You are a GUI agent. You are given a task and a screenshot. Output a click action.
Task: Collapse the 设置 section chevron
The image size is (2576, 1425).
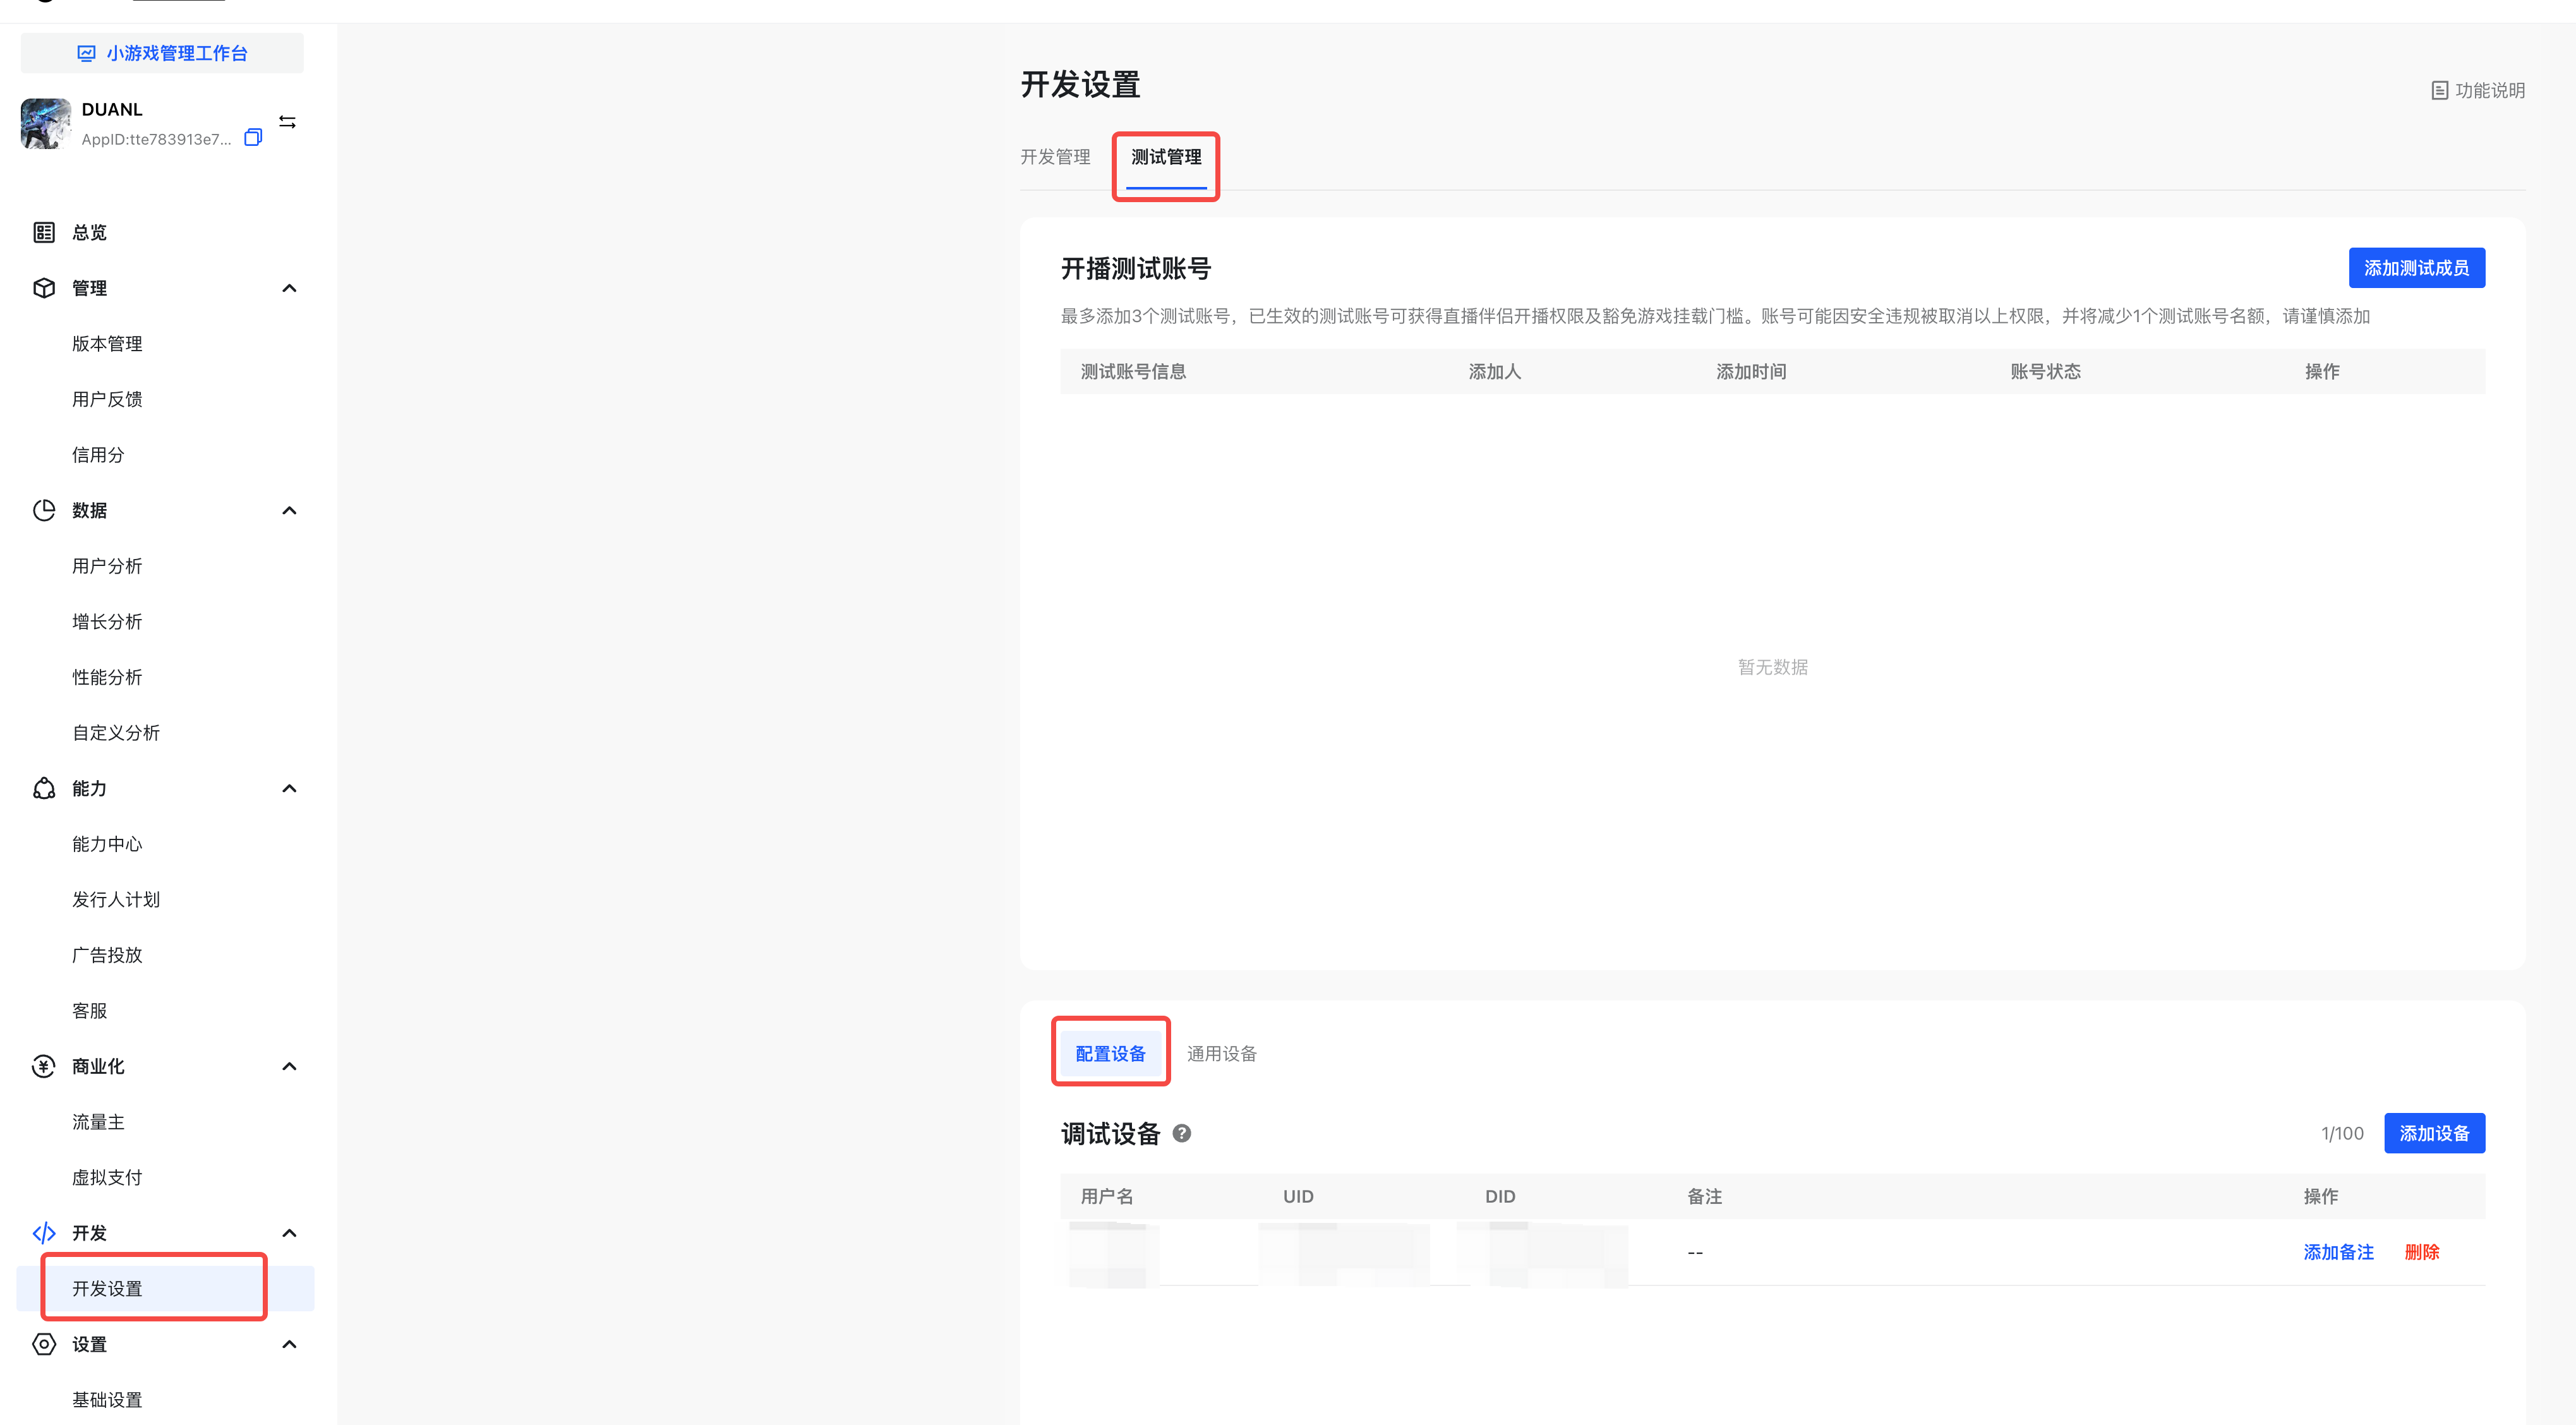click(x=289, y=1344)
